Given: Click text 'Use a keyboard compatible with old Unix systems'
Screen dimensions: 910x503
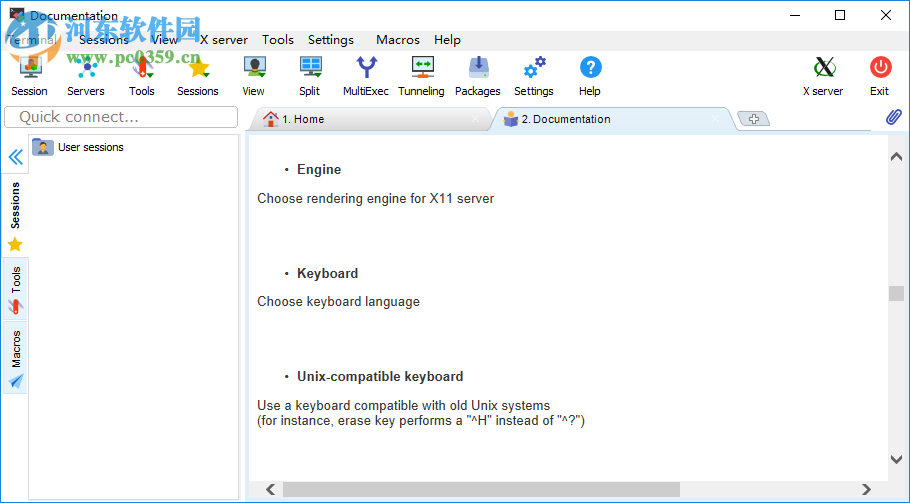Looking at the screenshot, I should [404, 405].
